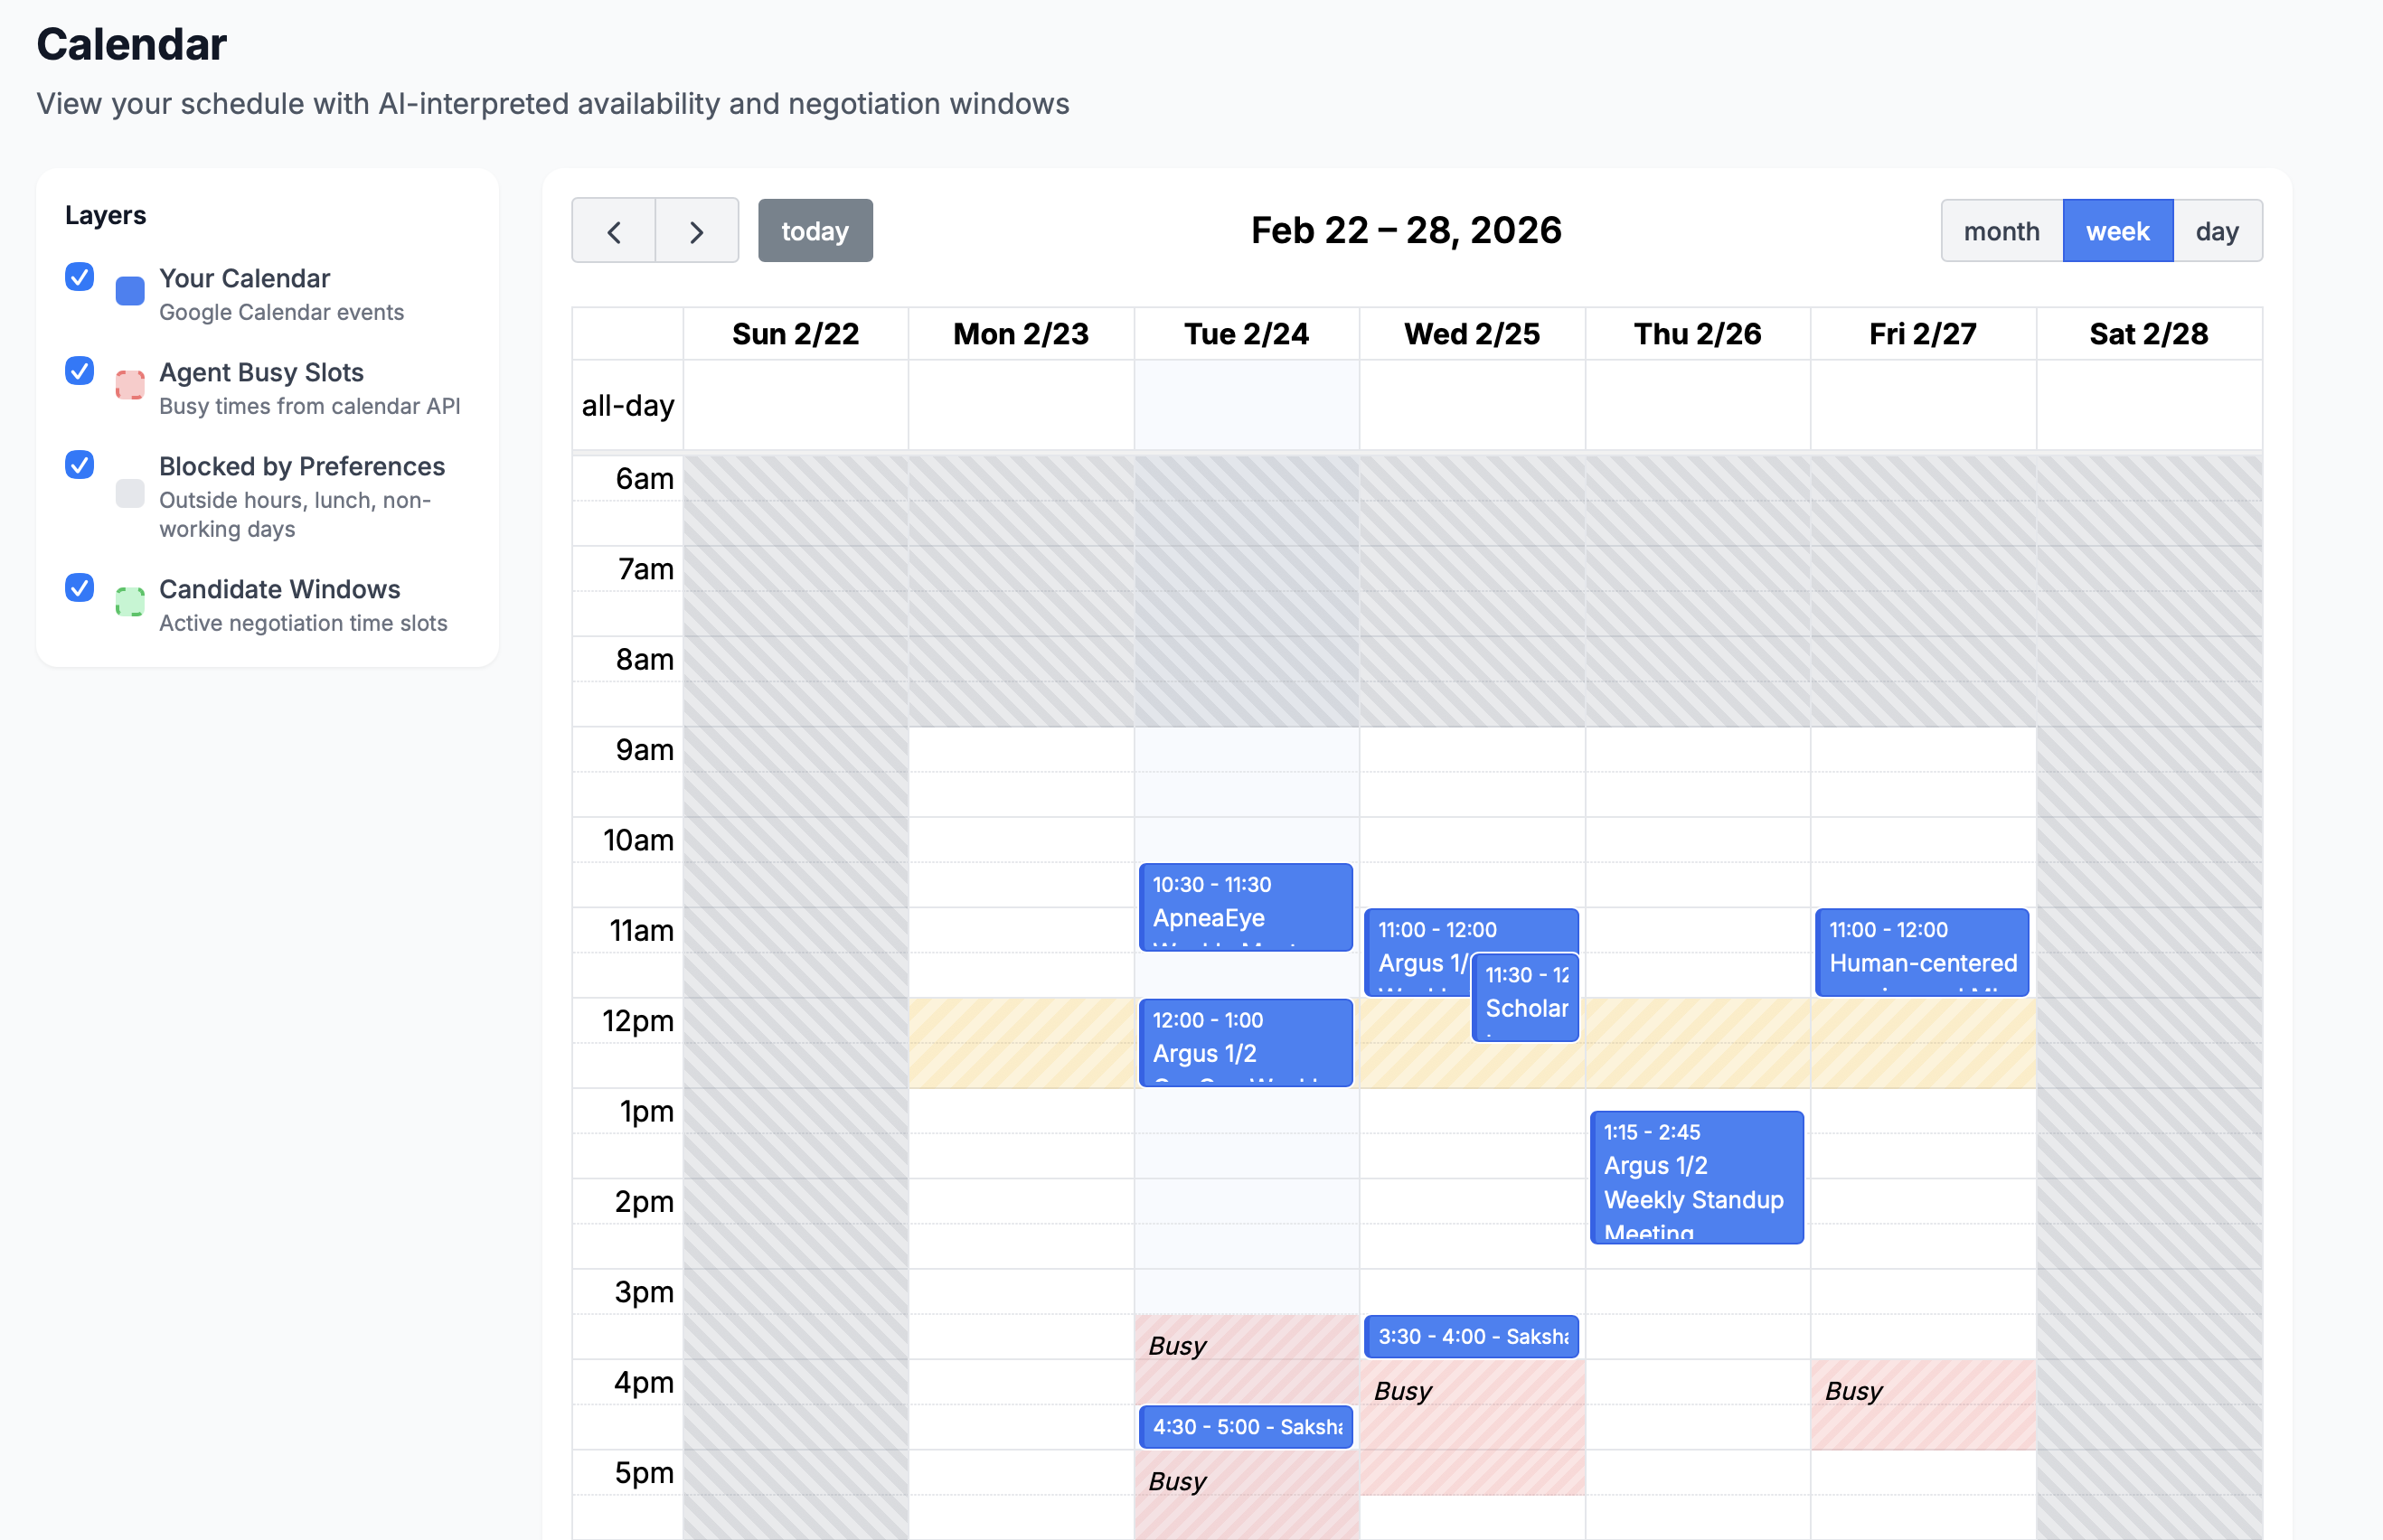This screenshot has height=1540, width=2383.
Task: Advance to next week with right chevron
Action: (x=697, y=231)
